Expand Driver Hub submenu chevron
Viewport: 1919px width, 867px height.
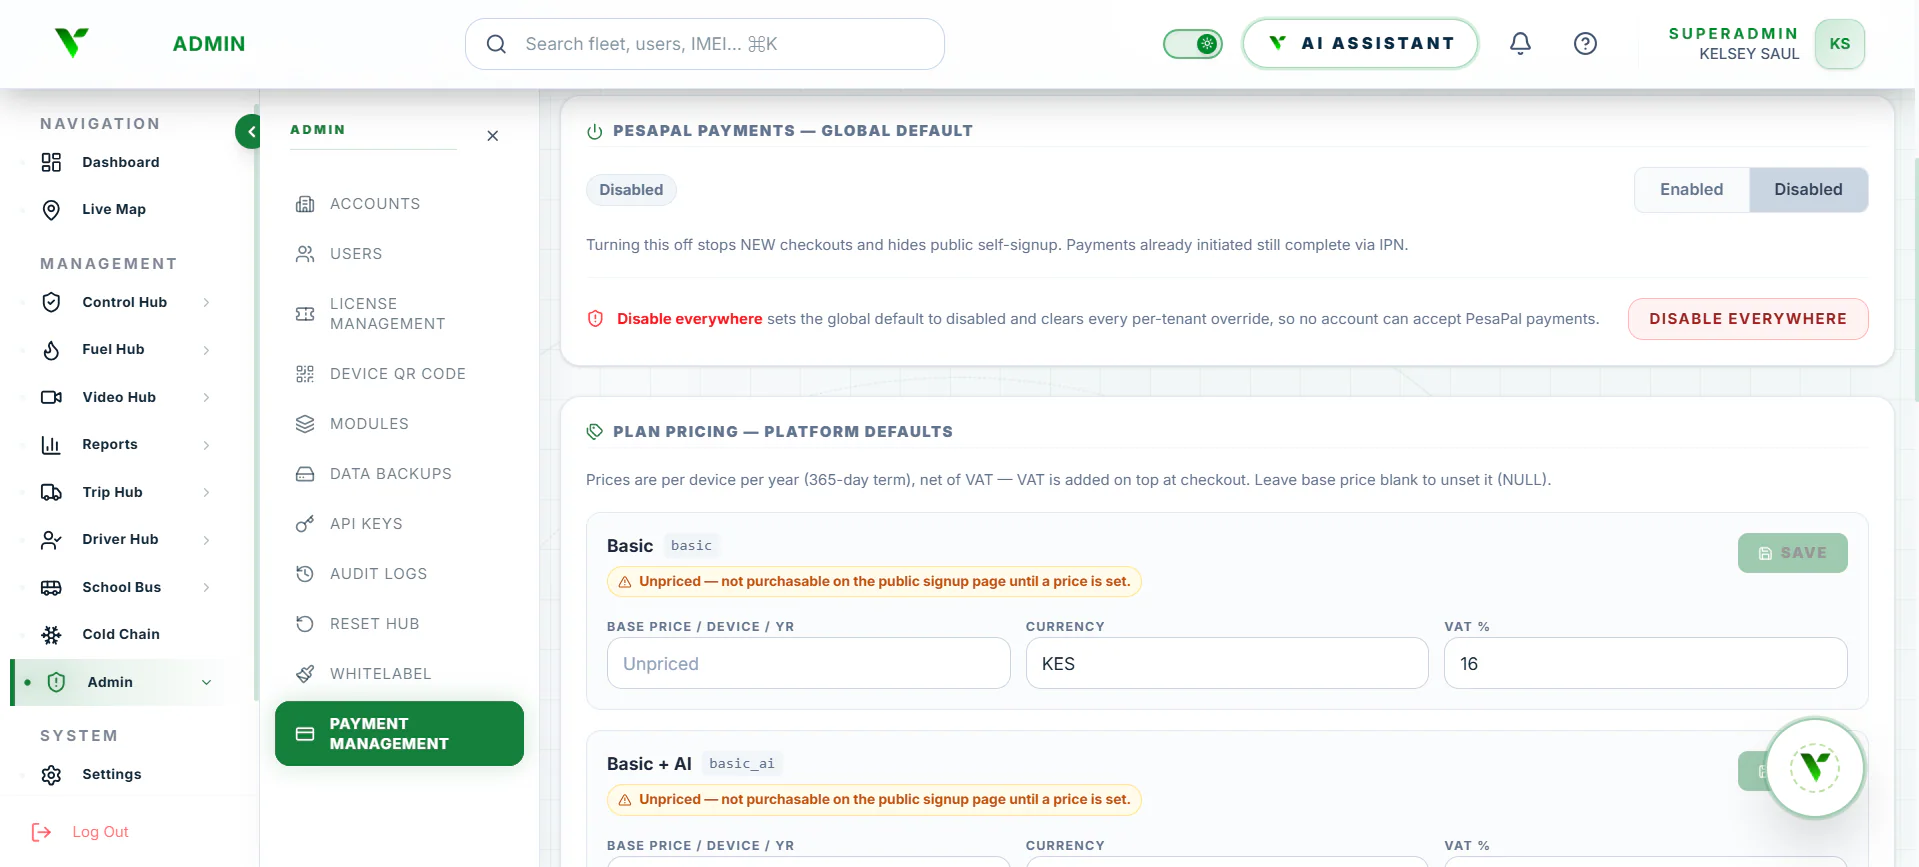coord(206,540)
